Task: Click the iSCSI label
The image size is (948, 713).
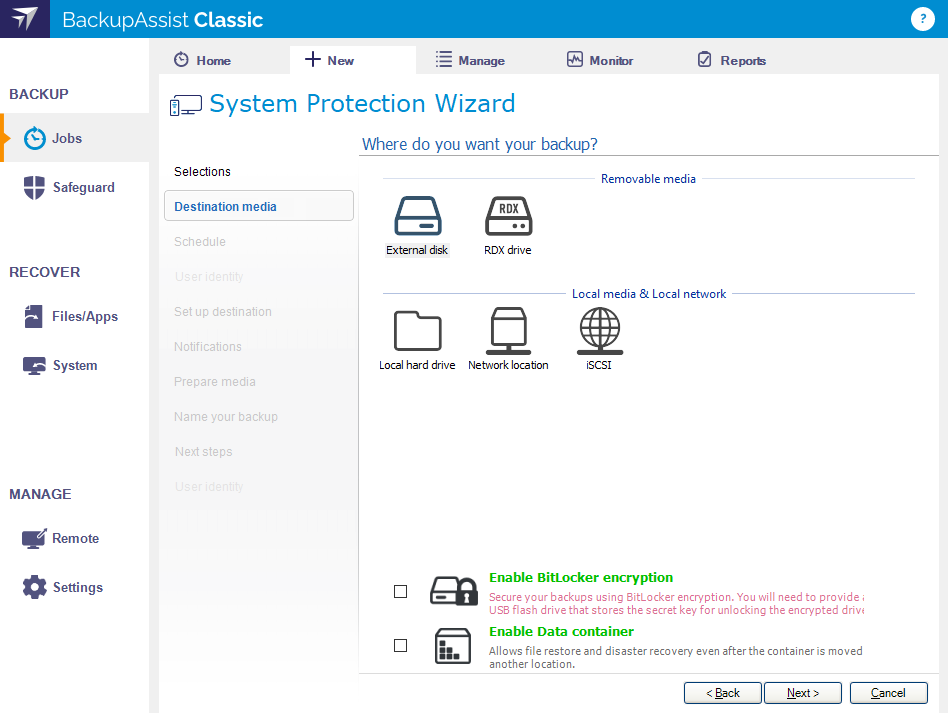Action: coord(599,365)
